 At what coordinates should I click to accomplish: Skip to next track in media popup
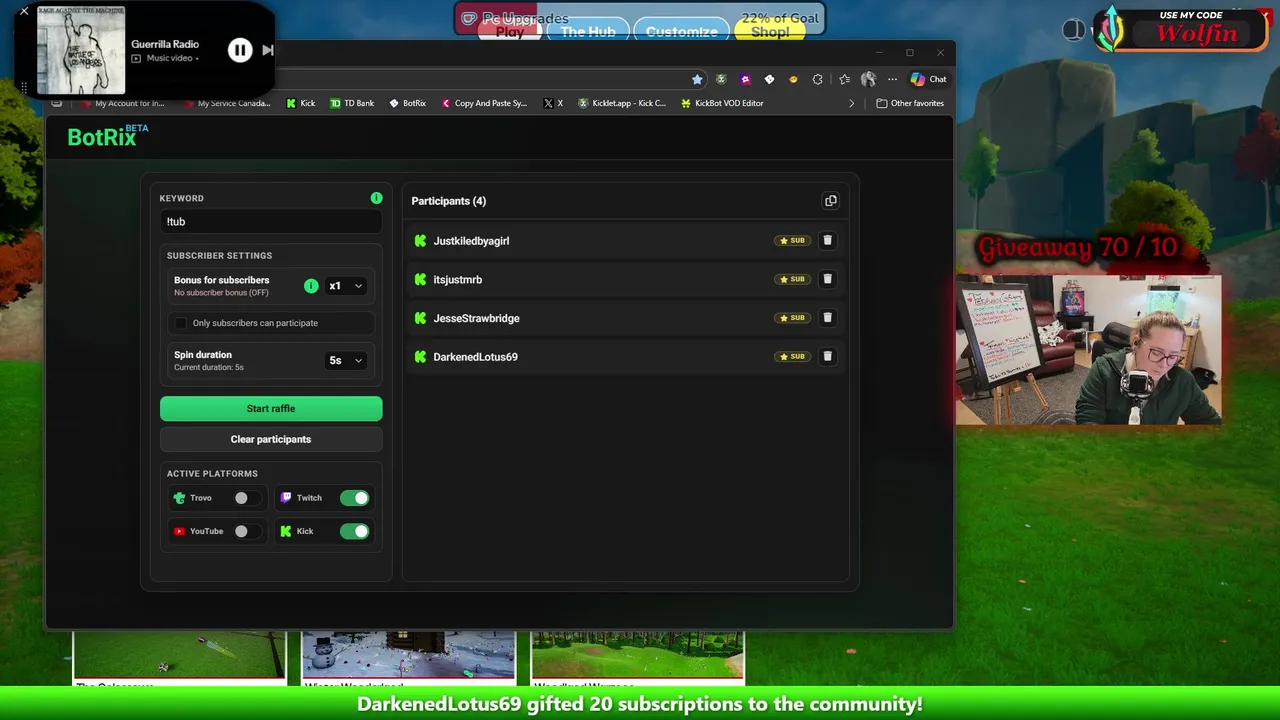coord(267,50)
